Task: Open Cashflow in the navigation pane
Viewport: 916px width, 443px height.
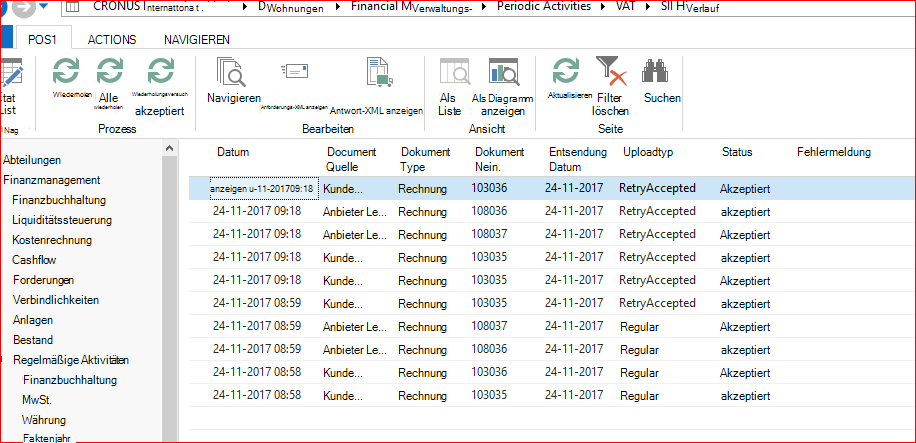Action: tap(34, 260)
